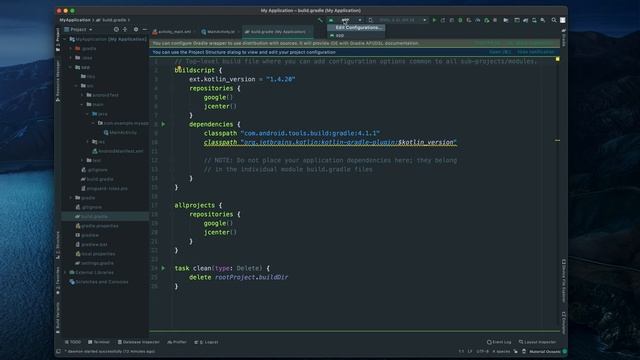Click the Open link in Project Structure banner
This screenshot has height=360, width=640.
tap(500, 52)
